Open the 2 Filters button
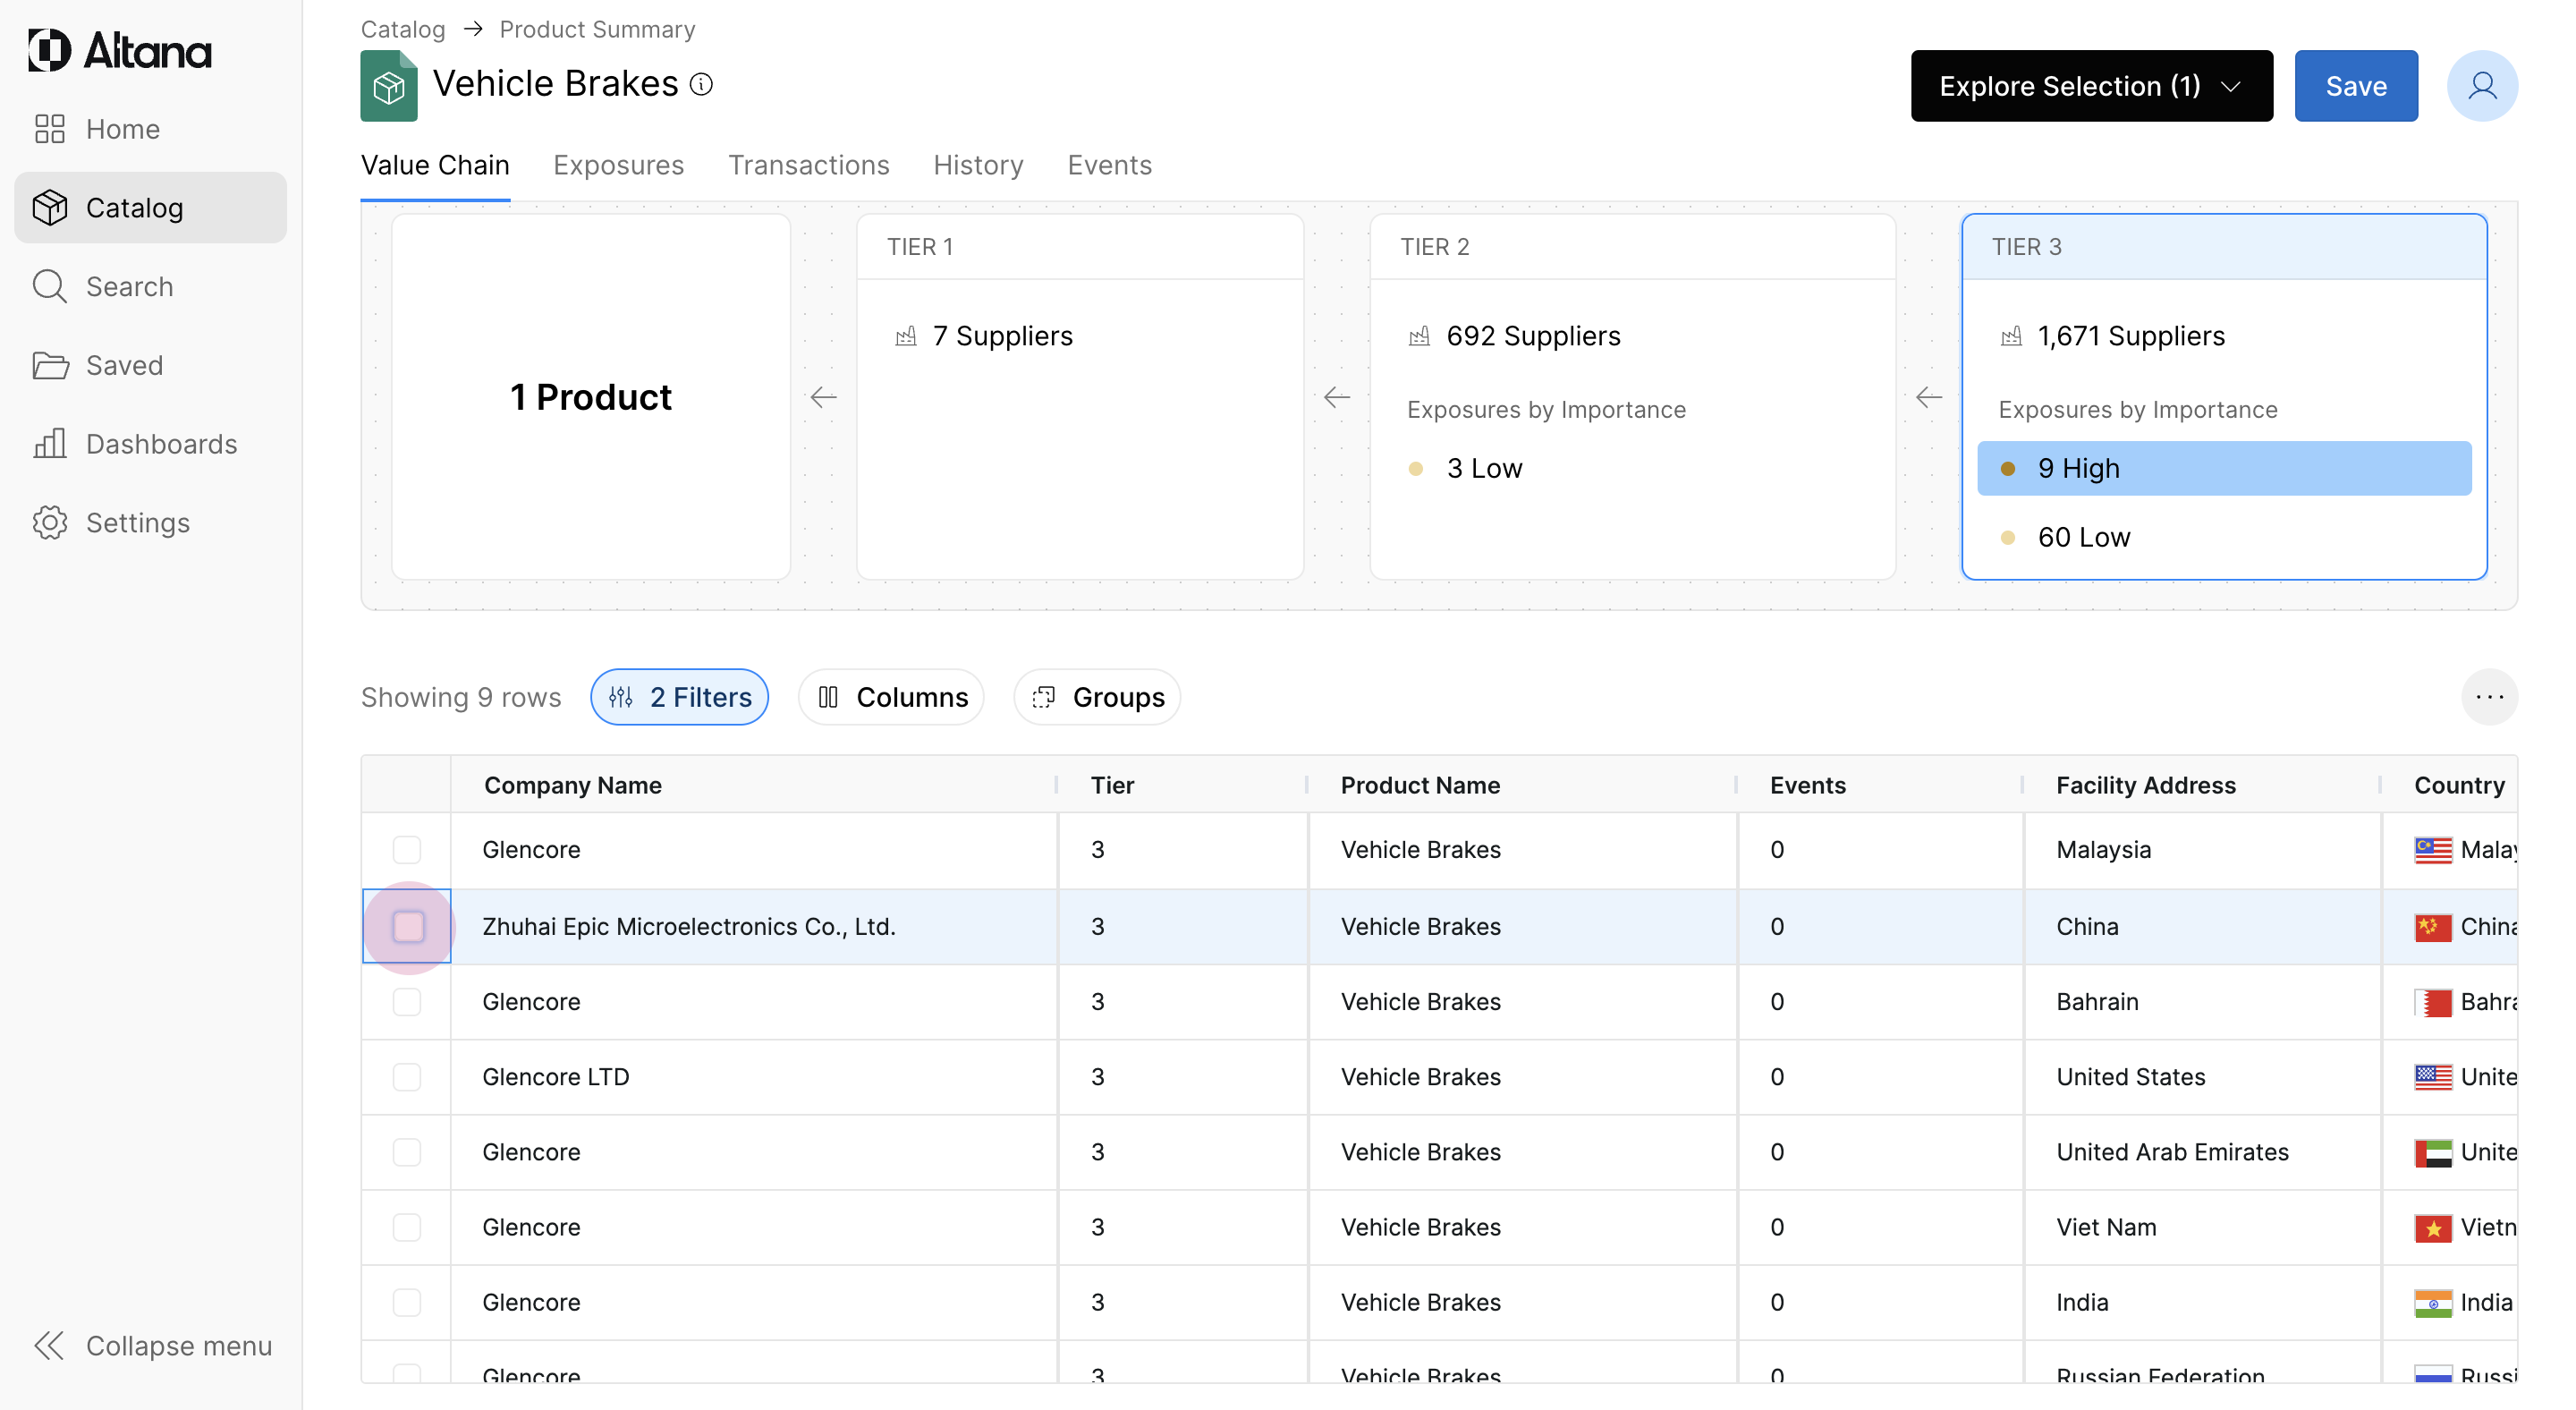 (680, 697)
